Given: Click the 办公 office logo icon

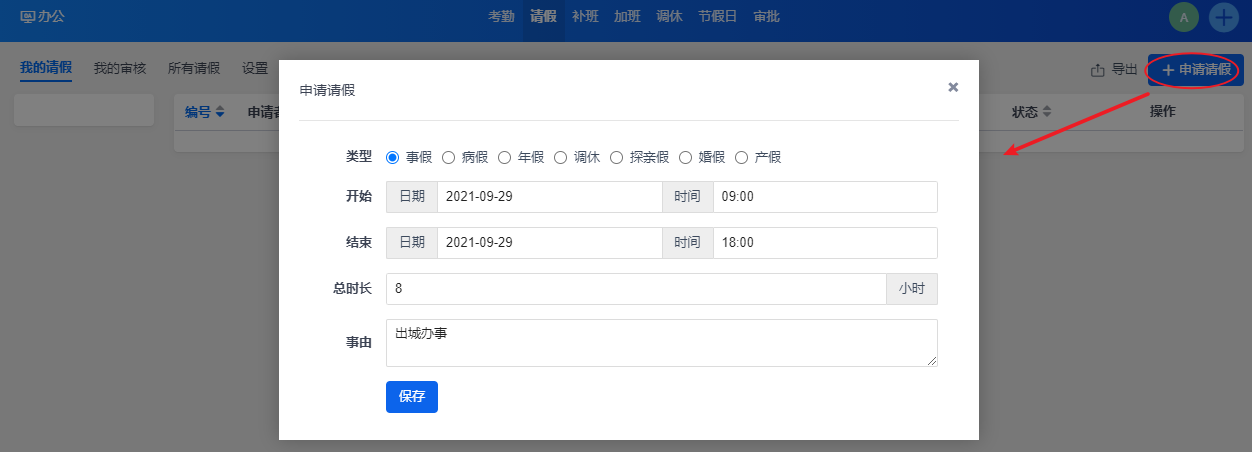Looking at the screenshot, I should tap(27, 17).
